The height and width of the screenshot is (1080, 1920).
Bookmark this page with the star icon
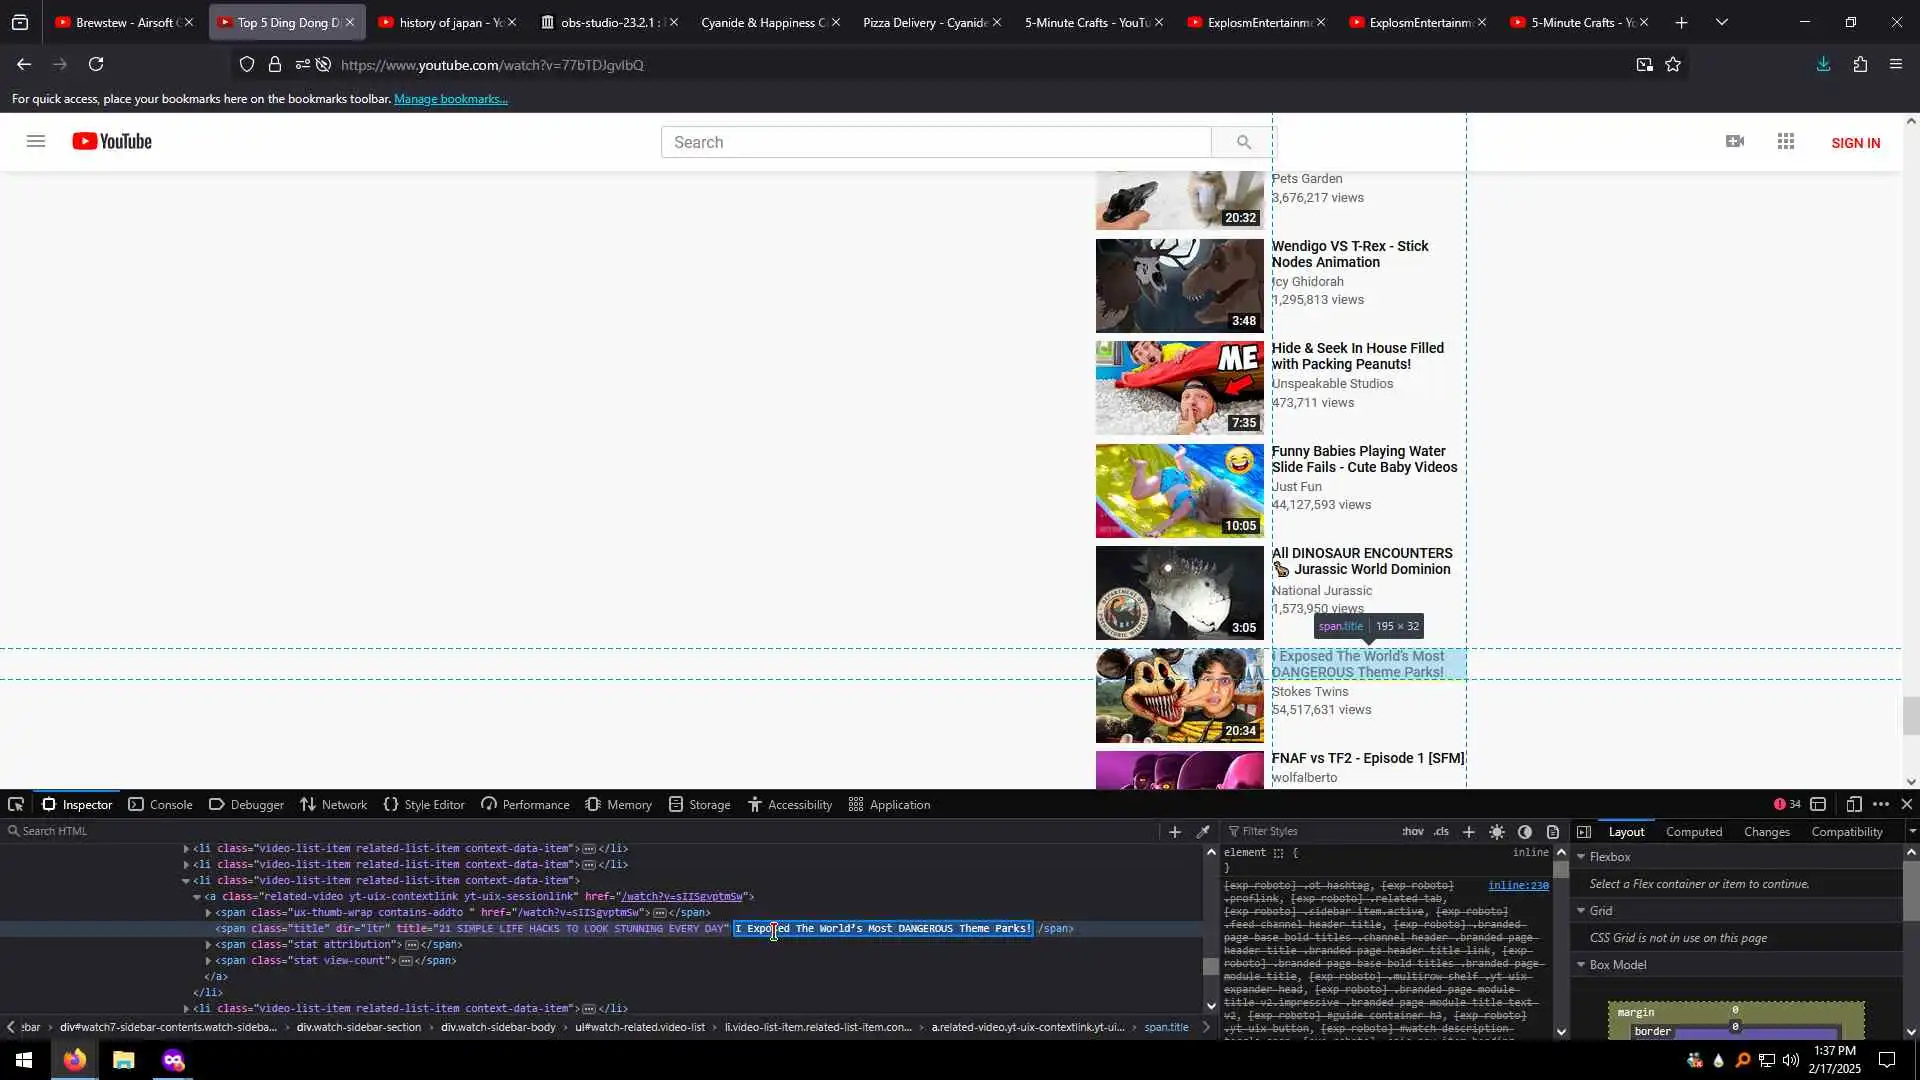[x=1673, y=64]
